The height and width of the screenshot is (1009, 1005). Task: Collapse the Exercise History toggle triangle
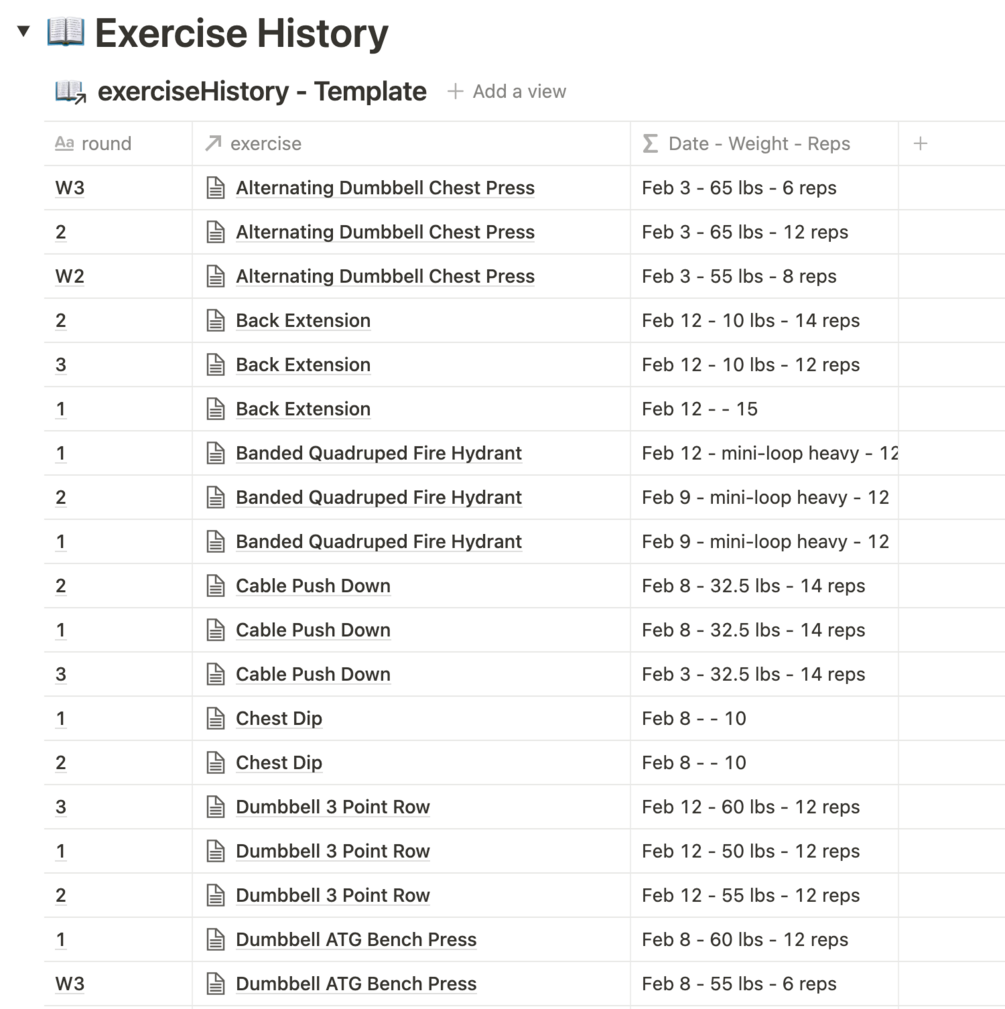[24, 32]
